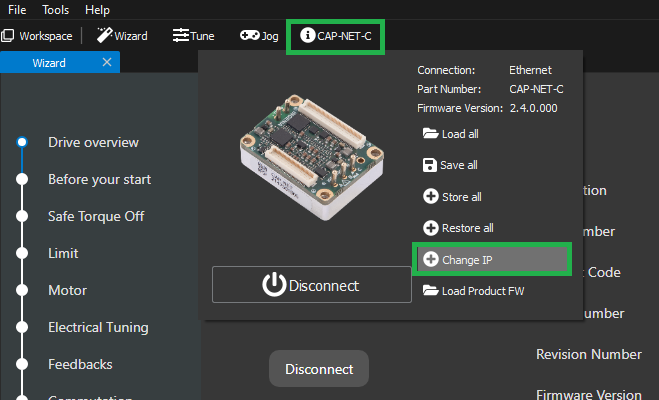Choose Change IP option
The width and height of the screenshot is (659, 400).
coord(490,259)
